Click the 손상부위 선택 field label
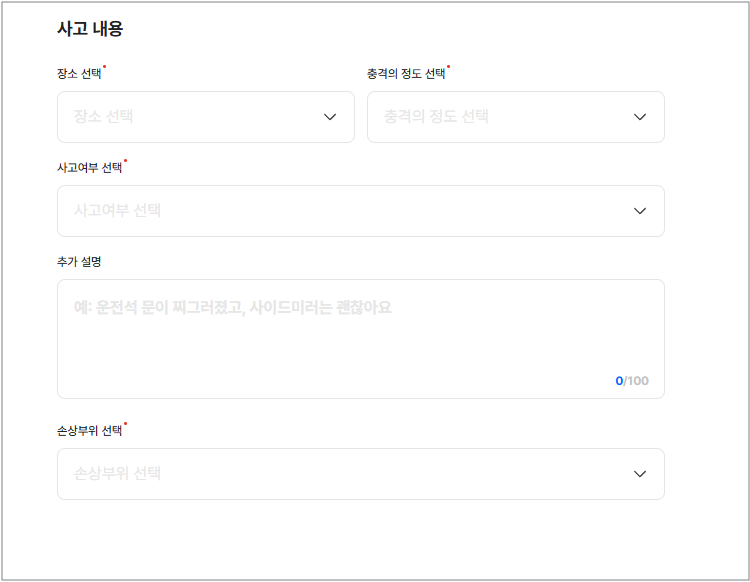 pos(89,431)
